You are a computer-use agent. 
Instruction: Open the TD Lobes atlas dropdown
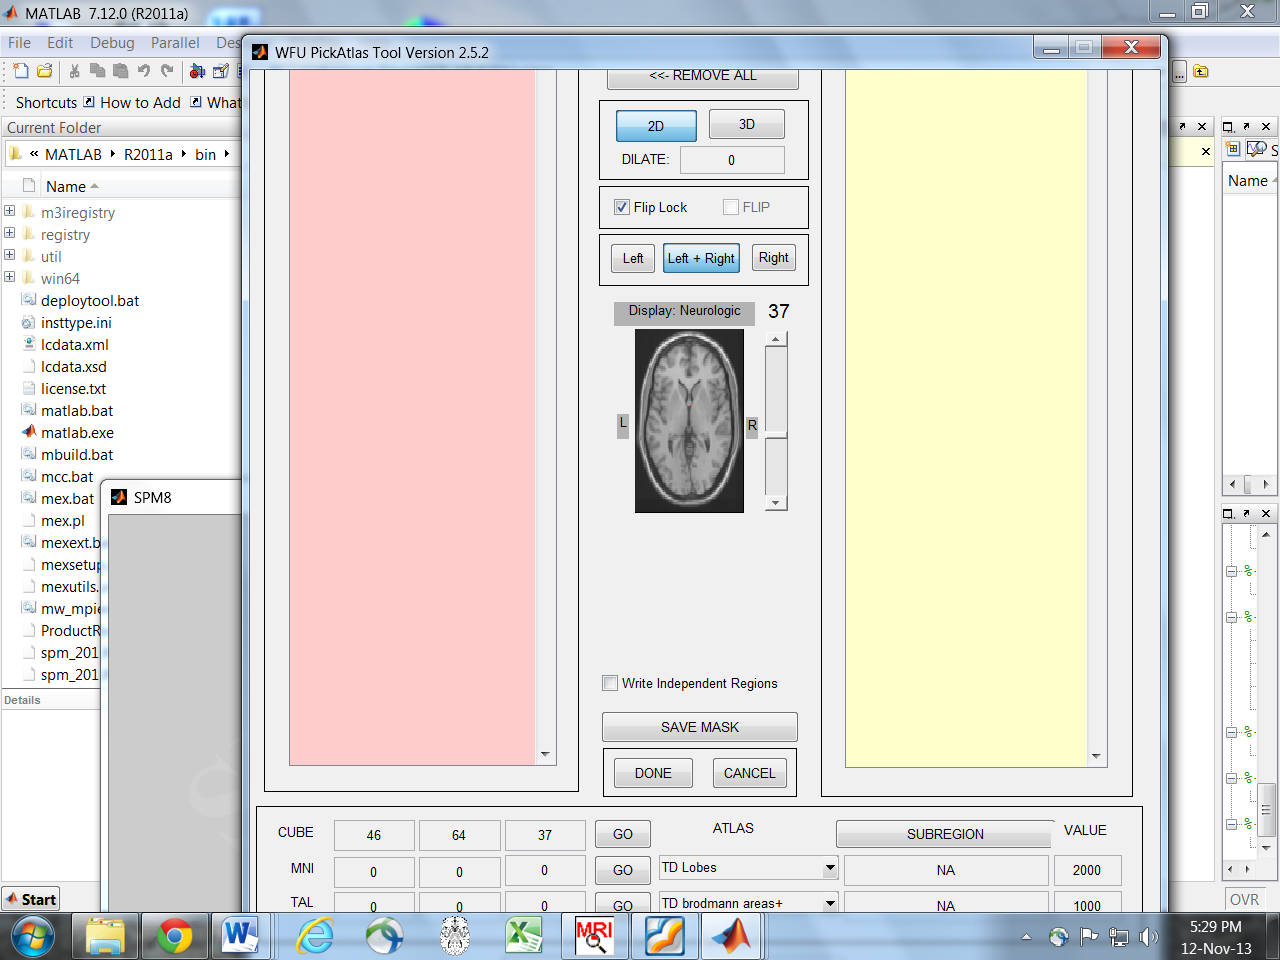tap(830, 868)
